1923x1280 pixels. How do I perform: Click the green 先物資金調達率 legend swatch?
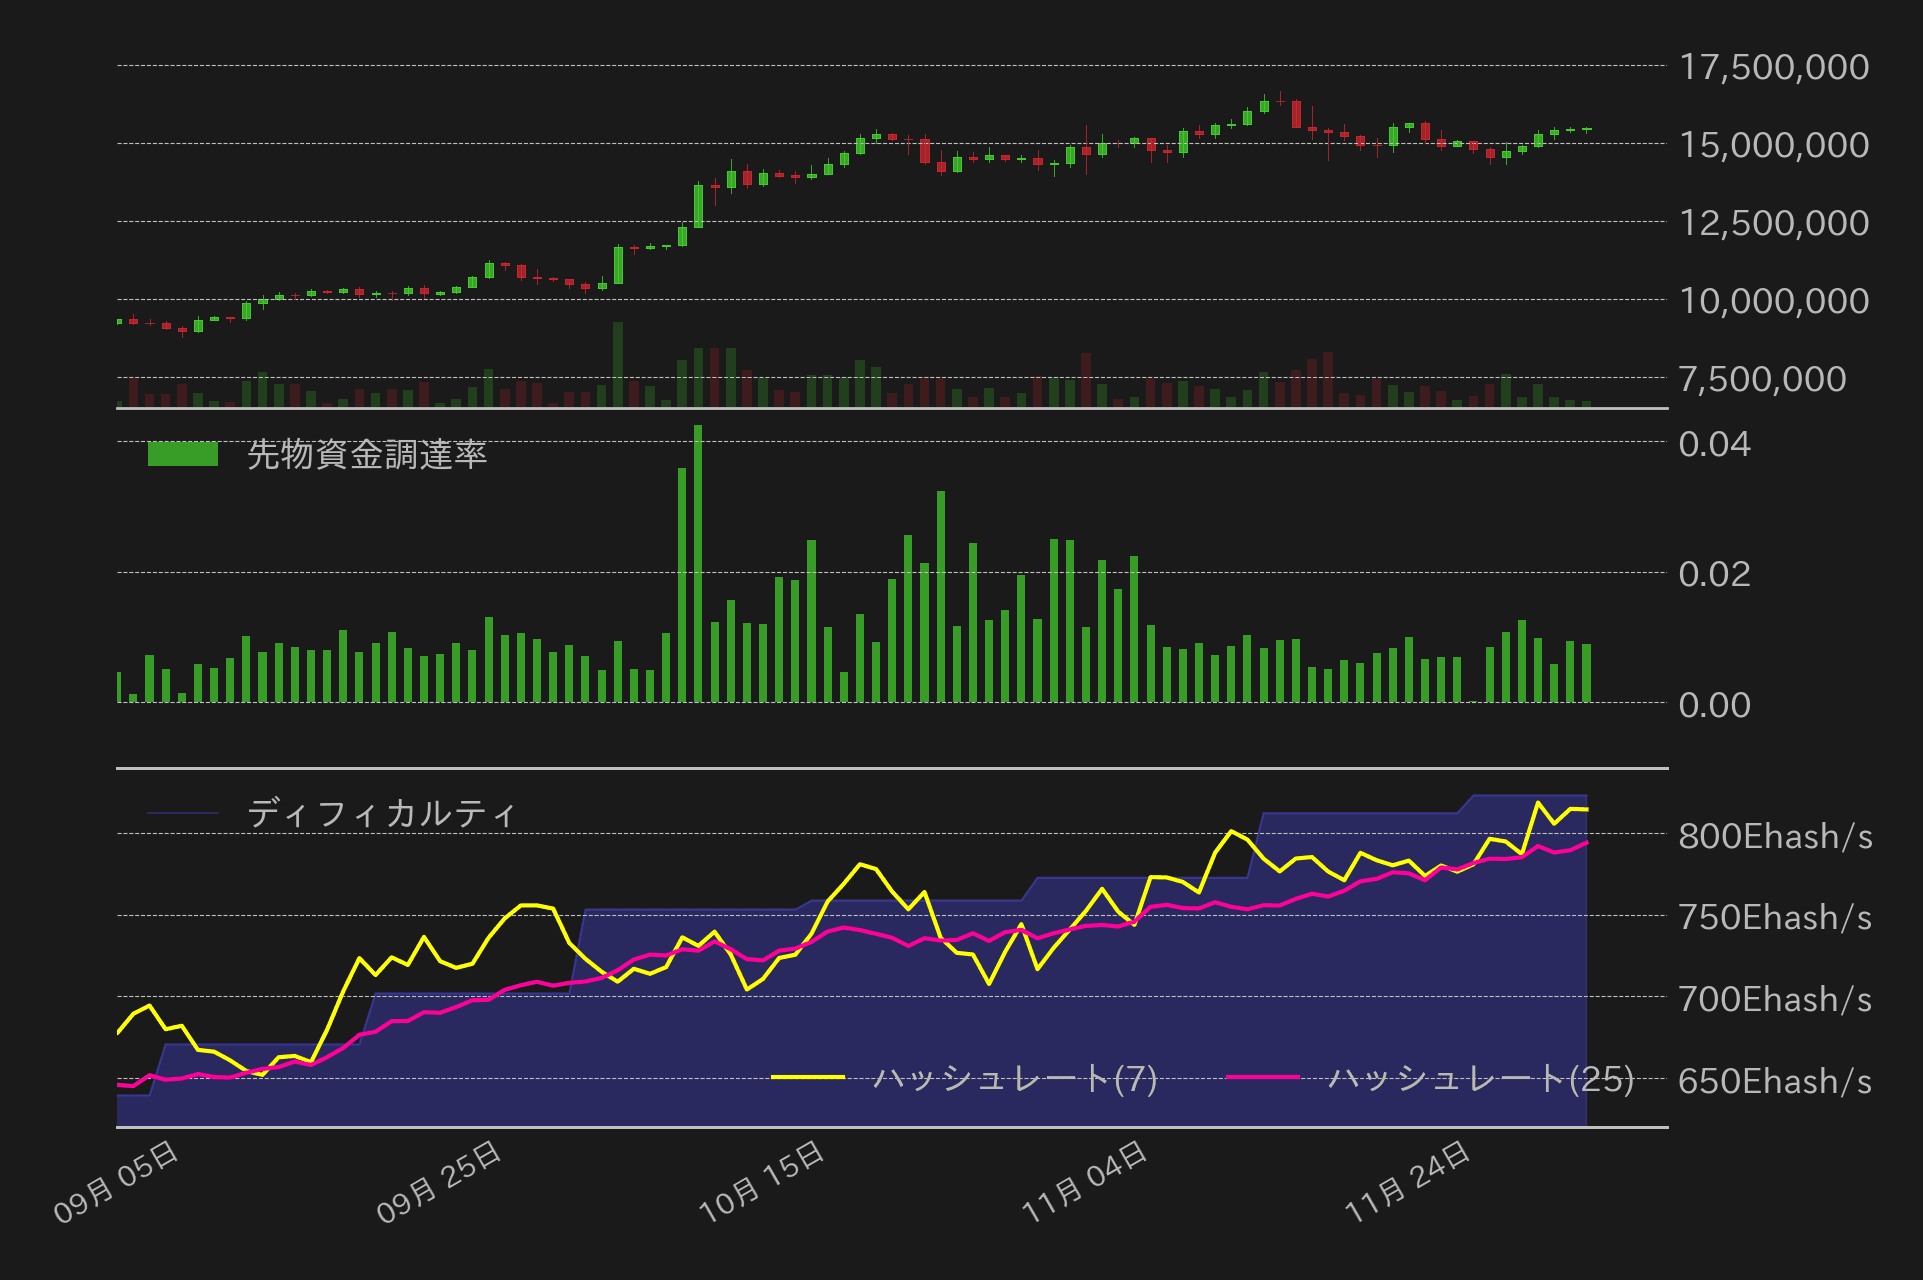pos(182,454)
